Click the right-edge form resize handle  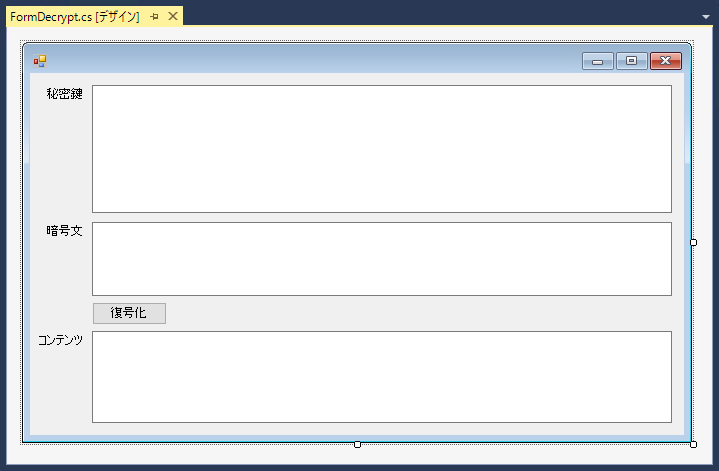(693, 243)
